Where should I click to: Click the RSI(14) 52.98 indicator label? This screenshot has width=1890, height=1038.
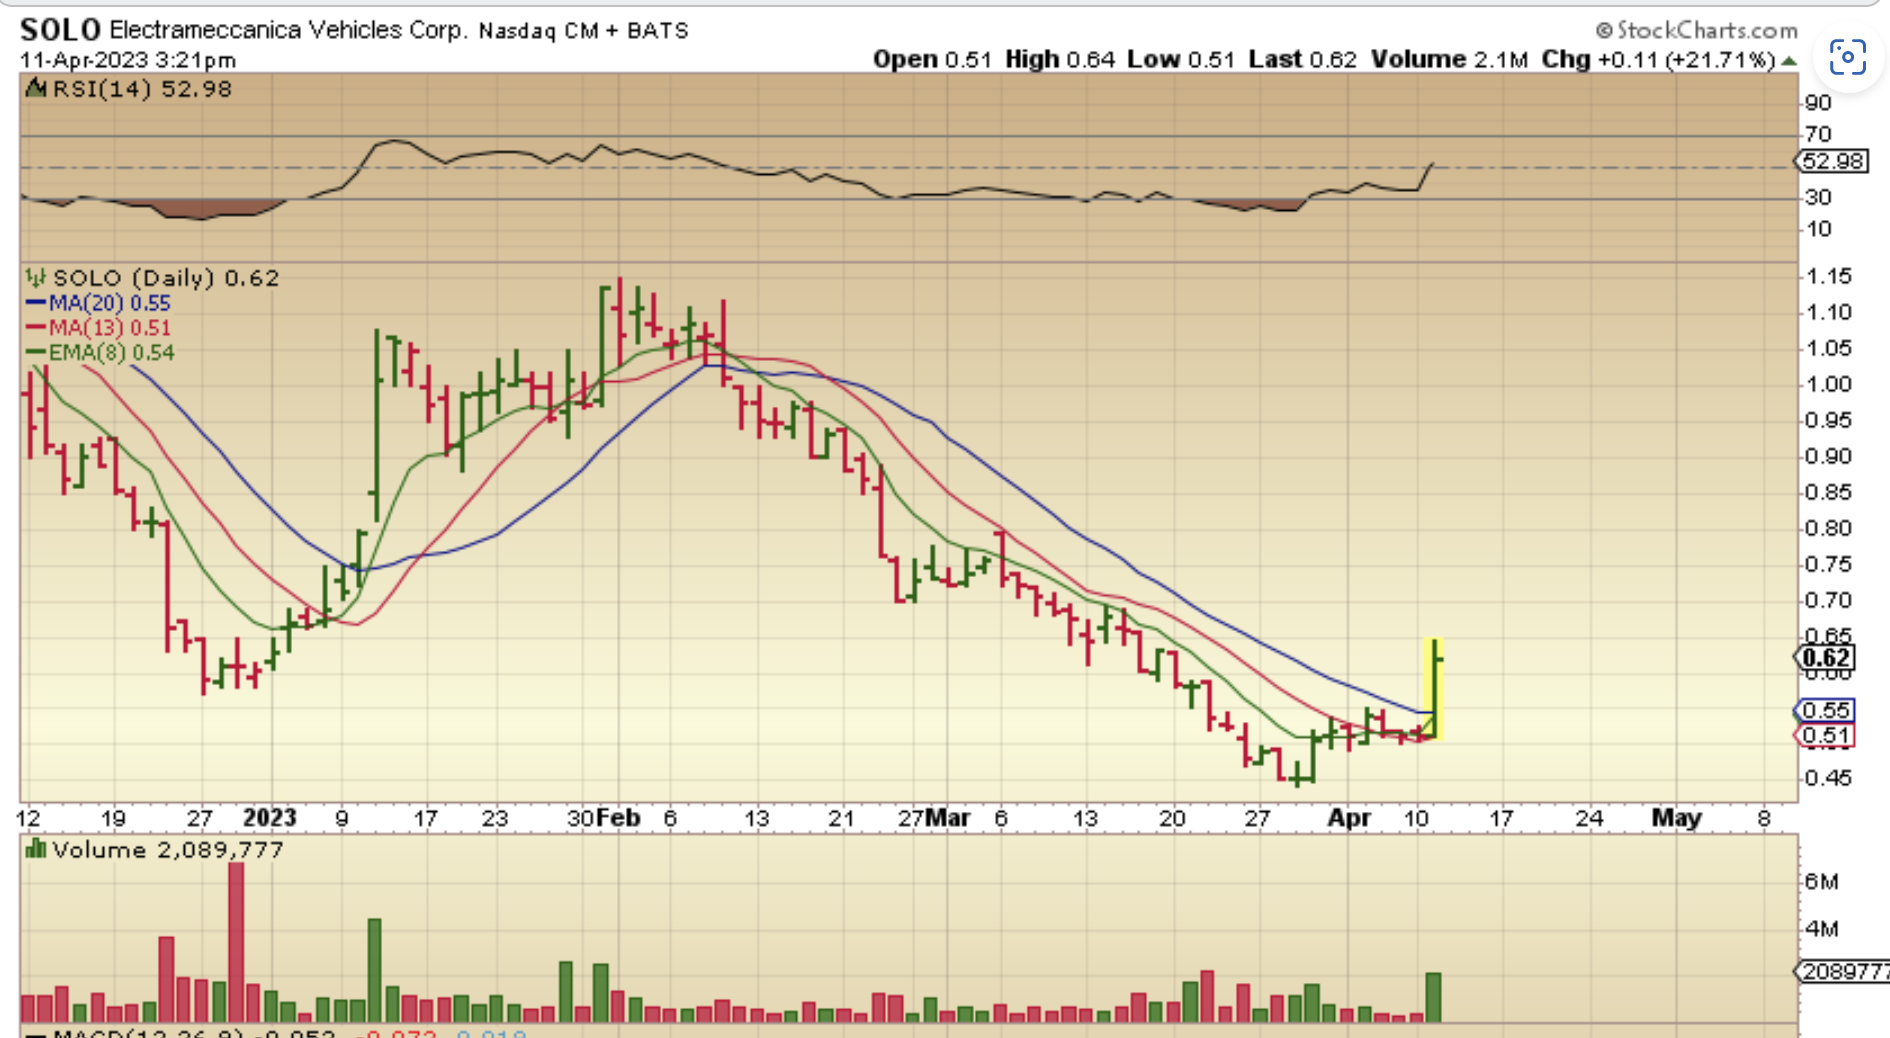pyautogui.click(x=142, y=89)
